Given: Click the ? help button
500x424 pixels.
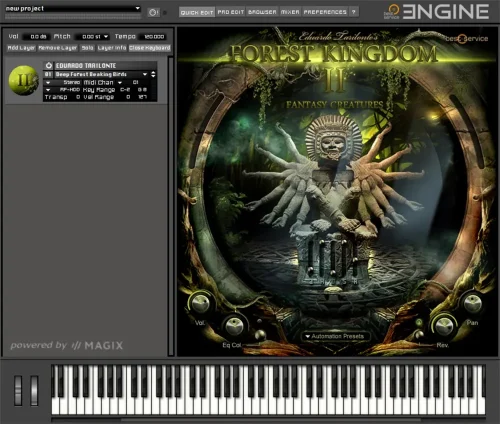Looking at the screenshot, I should tap(354, 12).
